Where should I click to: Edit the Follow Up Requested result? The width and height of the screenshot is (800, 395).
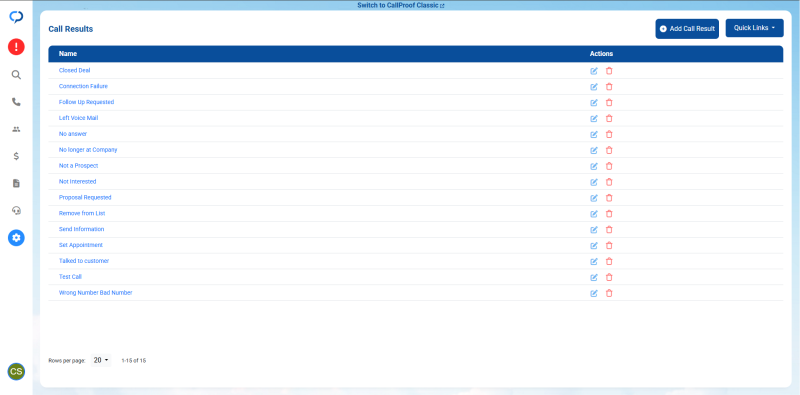(594, 103)
